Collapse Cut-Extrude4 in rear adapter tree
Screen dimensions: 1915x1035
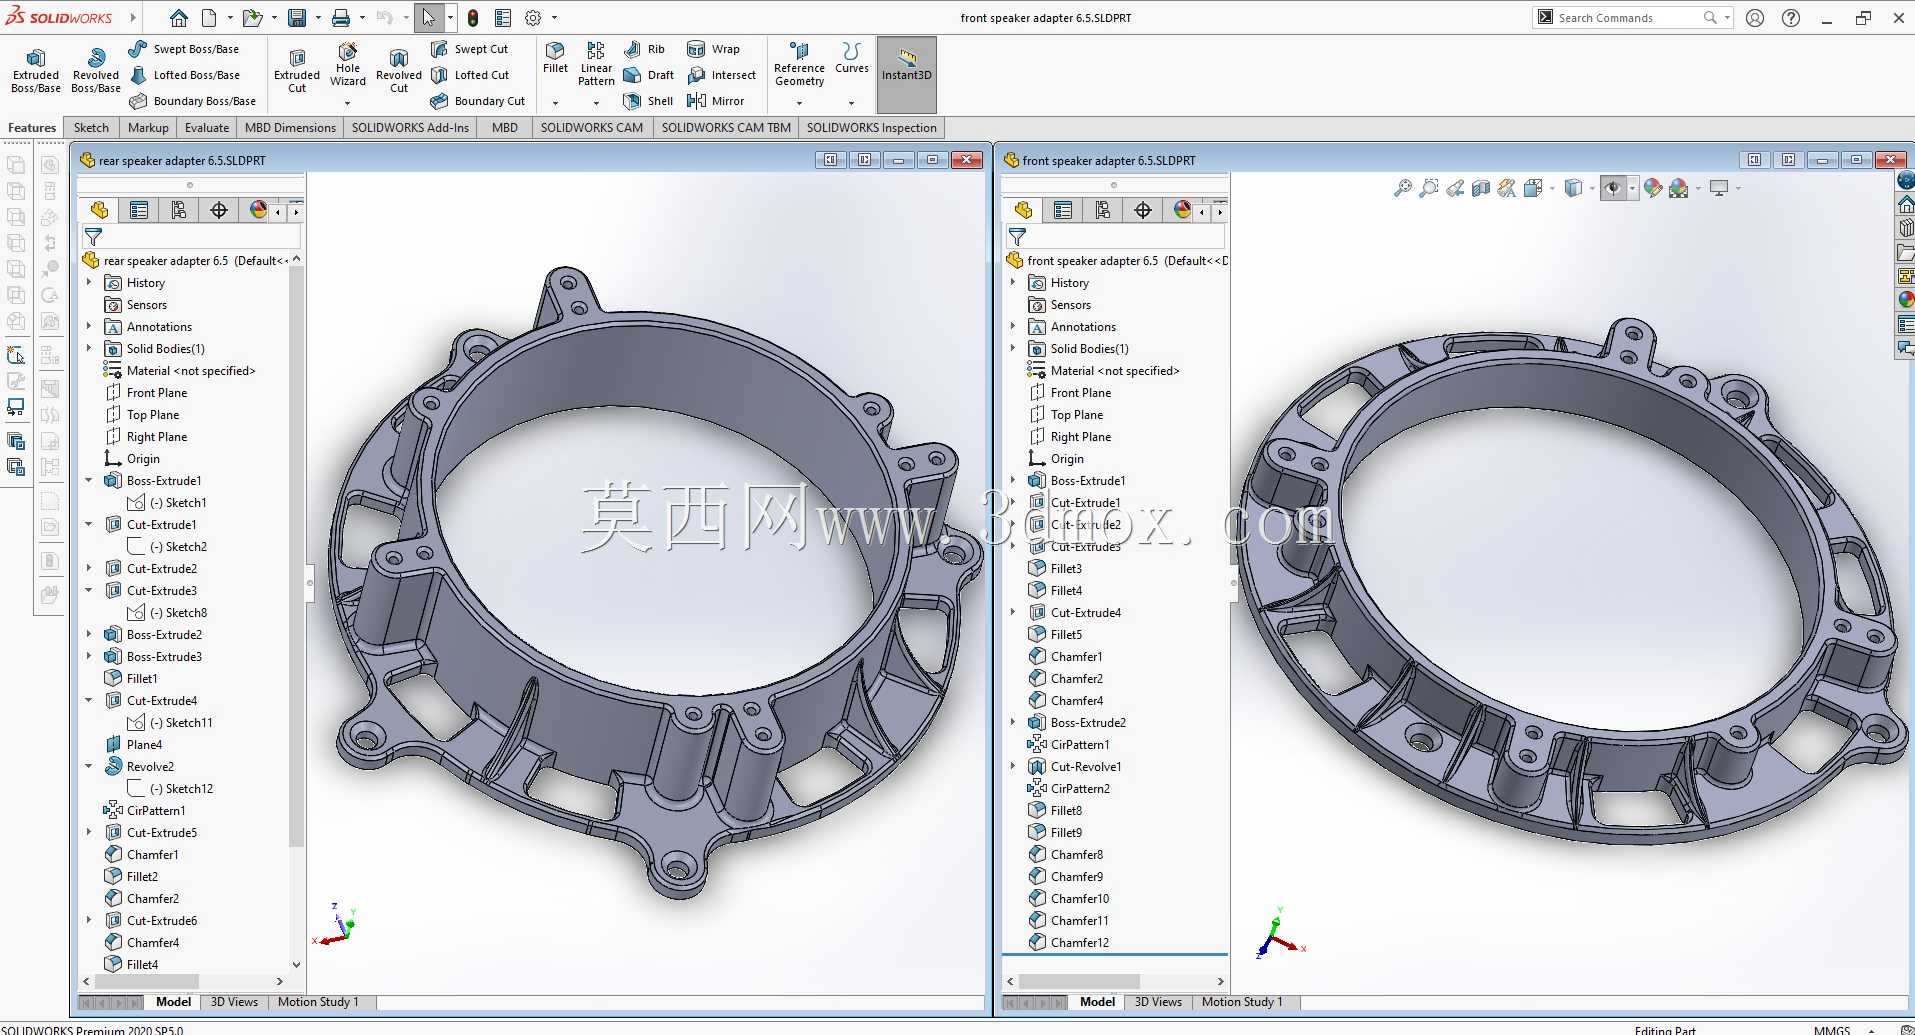[89, 701]
